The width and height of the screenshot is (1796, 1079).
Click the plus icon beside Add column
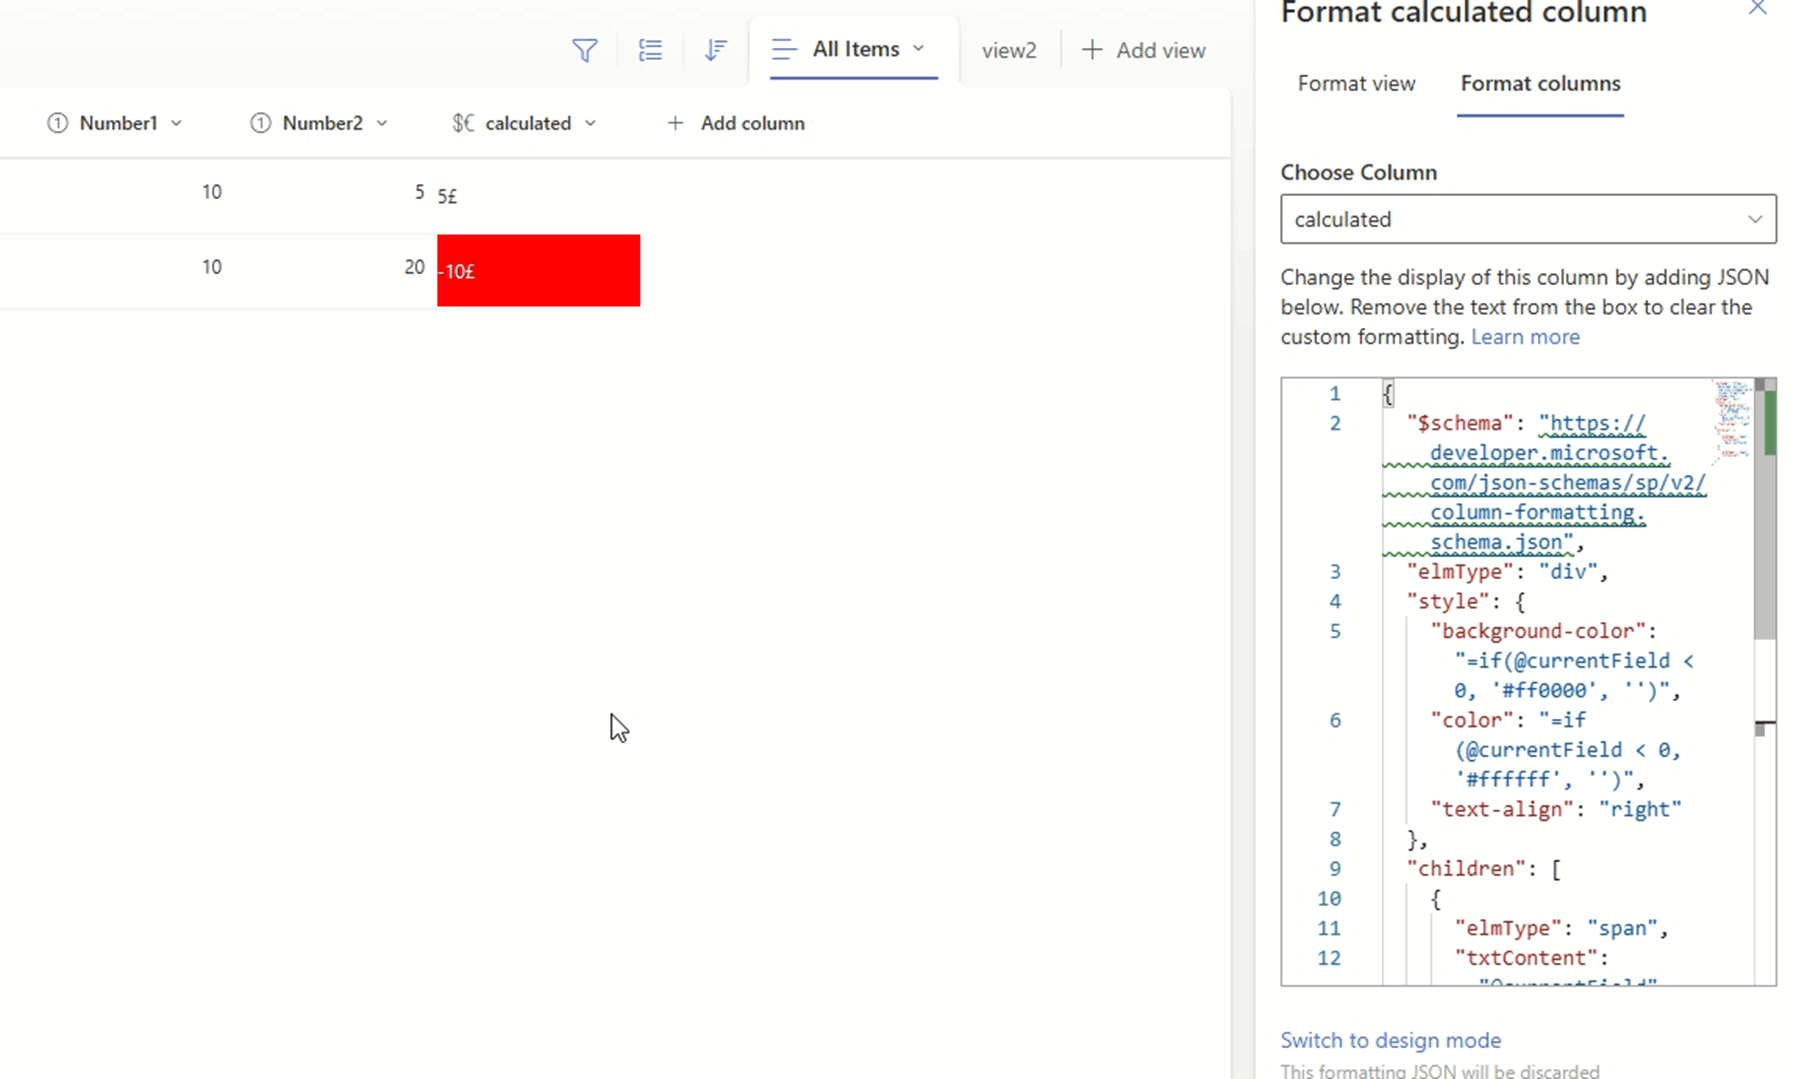pos(676,123)
